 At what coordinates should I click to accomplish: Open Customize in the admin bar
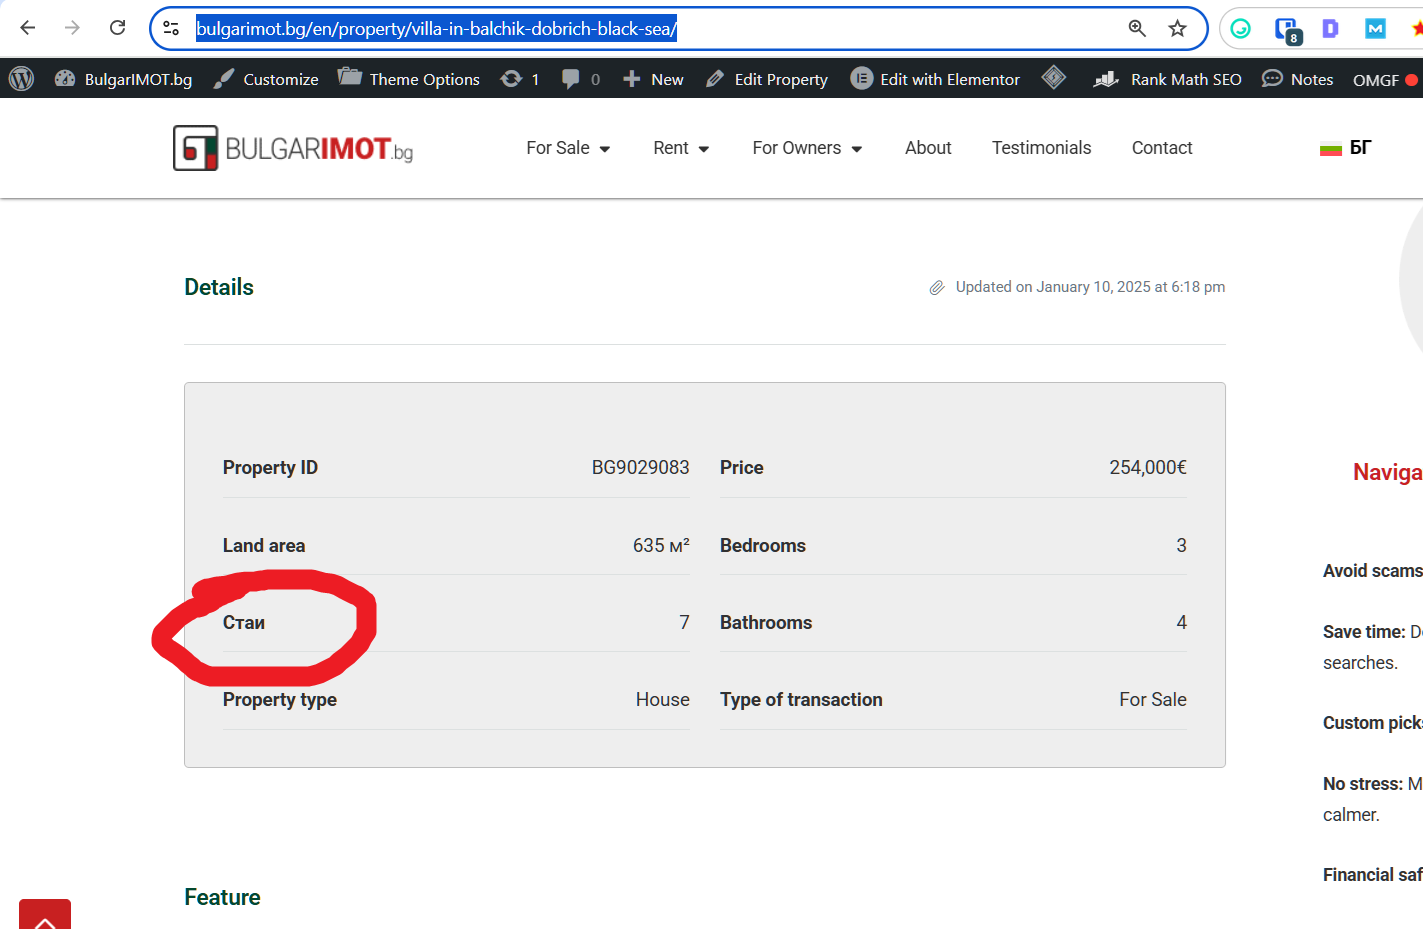click(266, 79)
